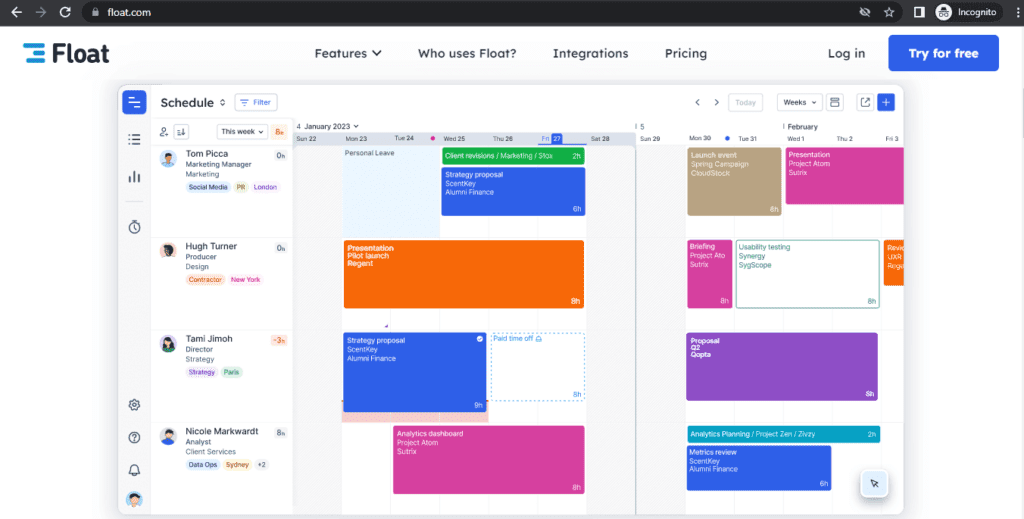Select the tan Launch event block
This screenshot has width=1024, height=519.
click(734, 181)
